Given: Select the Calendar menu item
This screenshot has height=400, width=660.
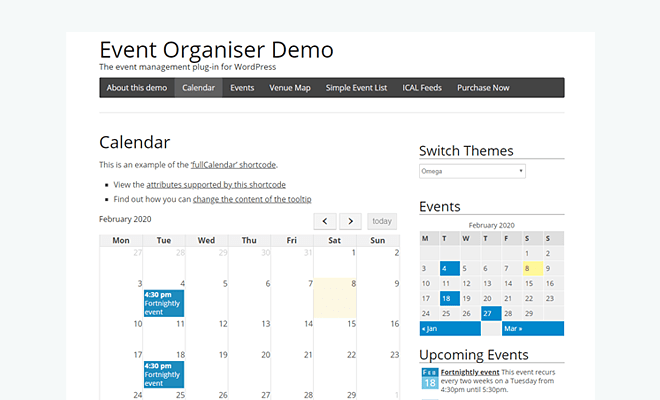Looking at the screenshot, I should (198, 88).
